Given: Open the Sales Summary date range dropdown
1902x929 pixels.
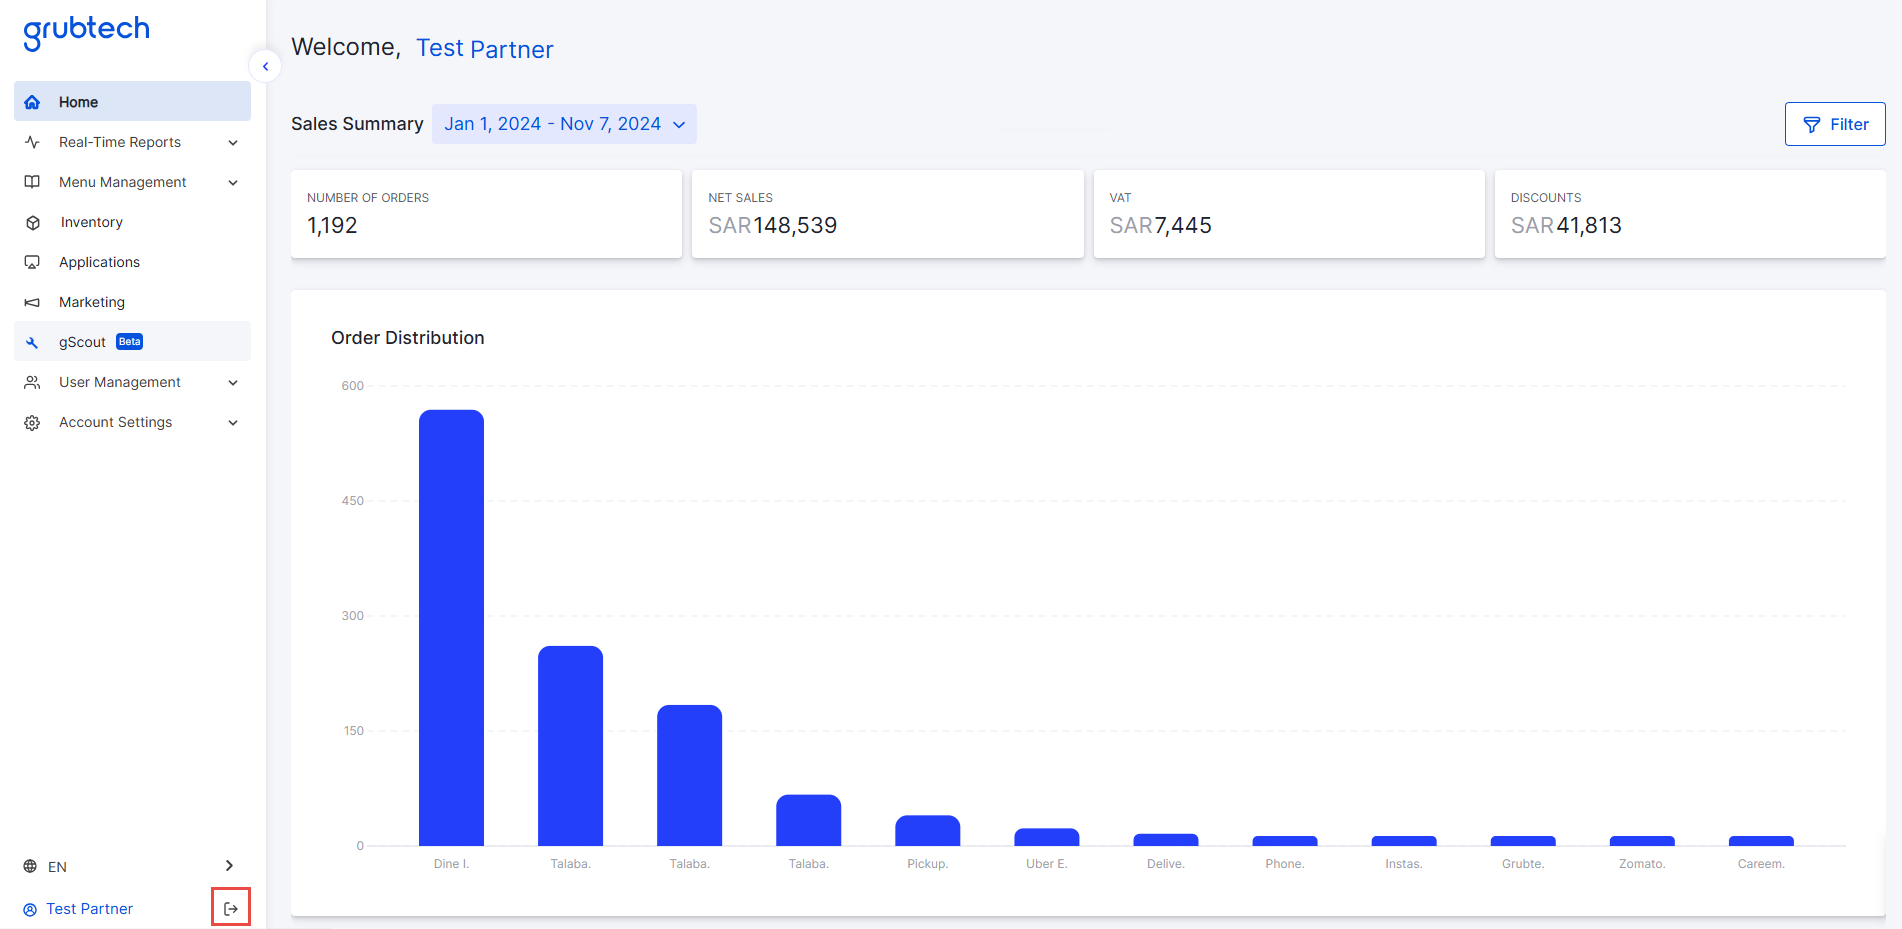Looking at the screenshot, I should [564, 124].
